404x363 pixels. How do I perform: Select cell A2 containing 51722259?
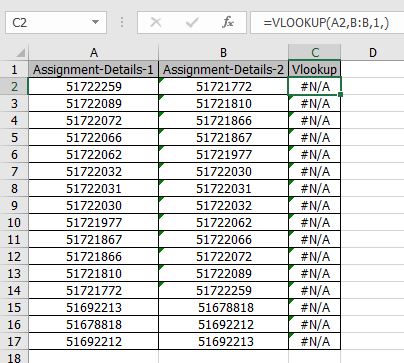pyautogui.click(x=94, y=86)
